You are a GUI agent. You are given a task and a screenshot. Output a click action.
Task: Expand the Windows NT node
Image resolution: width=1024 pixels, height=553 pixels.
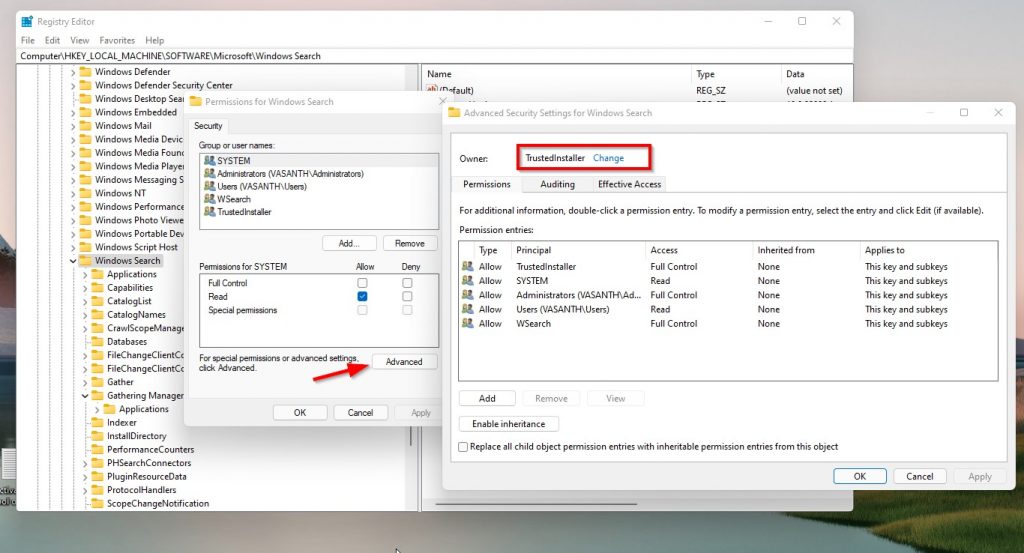click(72, 194)
